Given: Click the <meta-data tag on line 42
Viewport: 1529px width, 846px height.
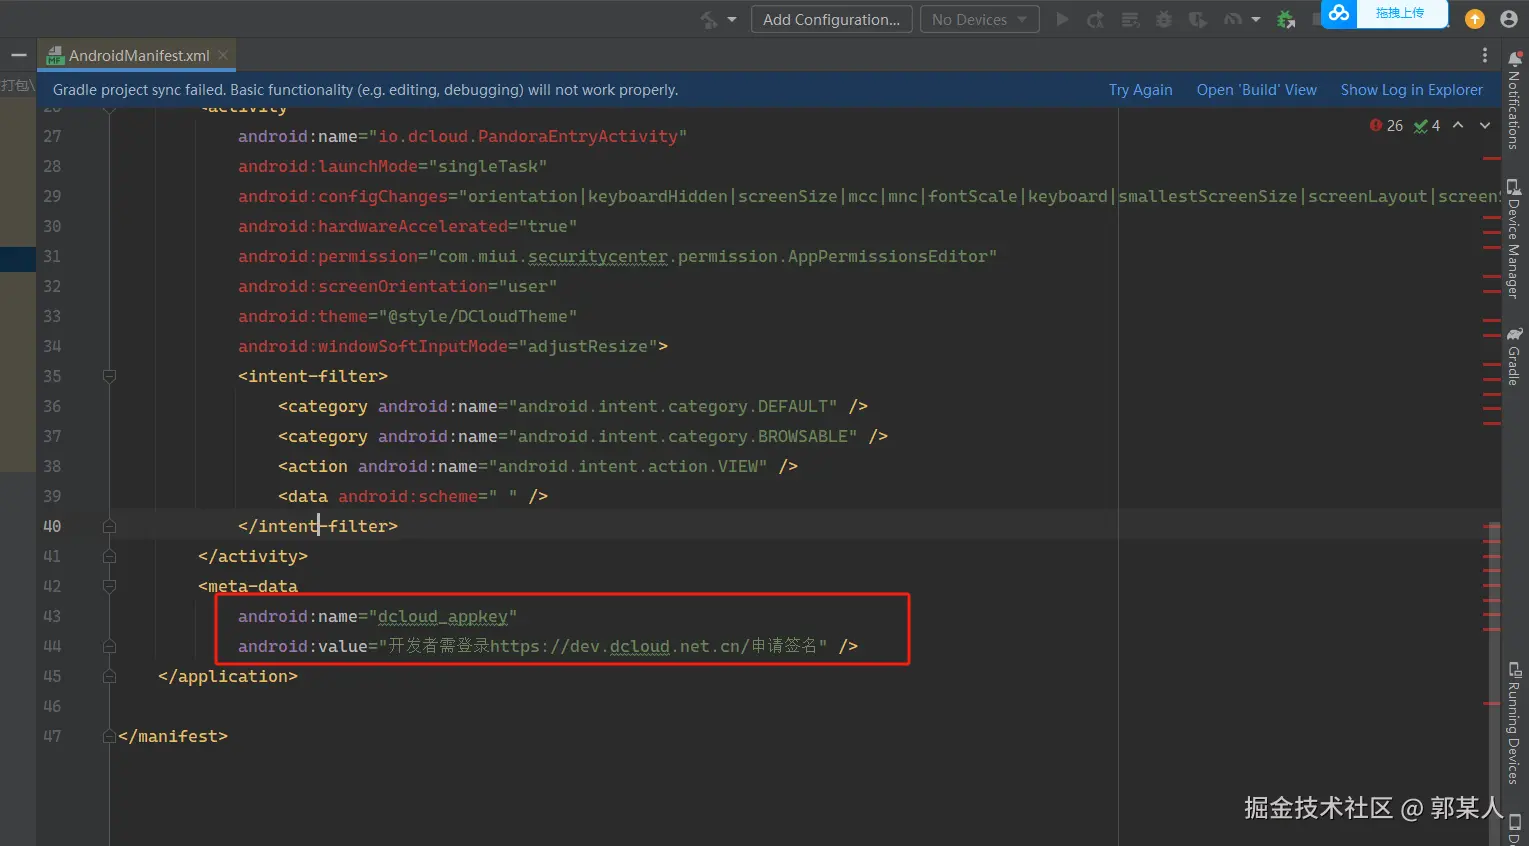Looking at the screenshot, I should click(248, 586).
